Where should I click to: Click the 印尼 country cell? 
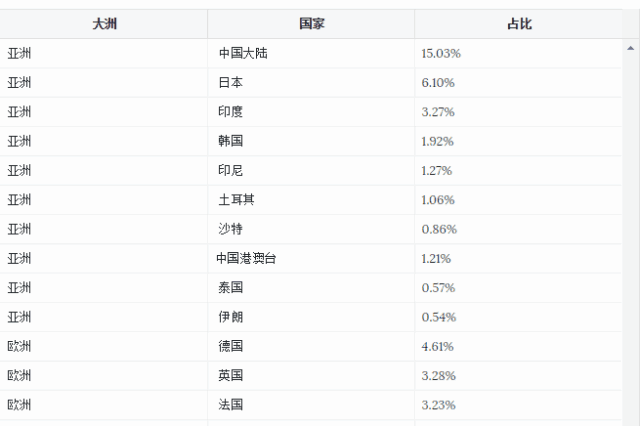pyautogui.click(x=231, y=171)
